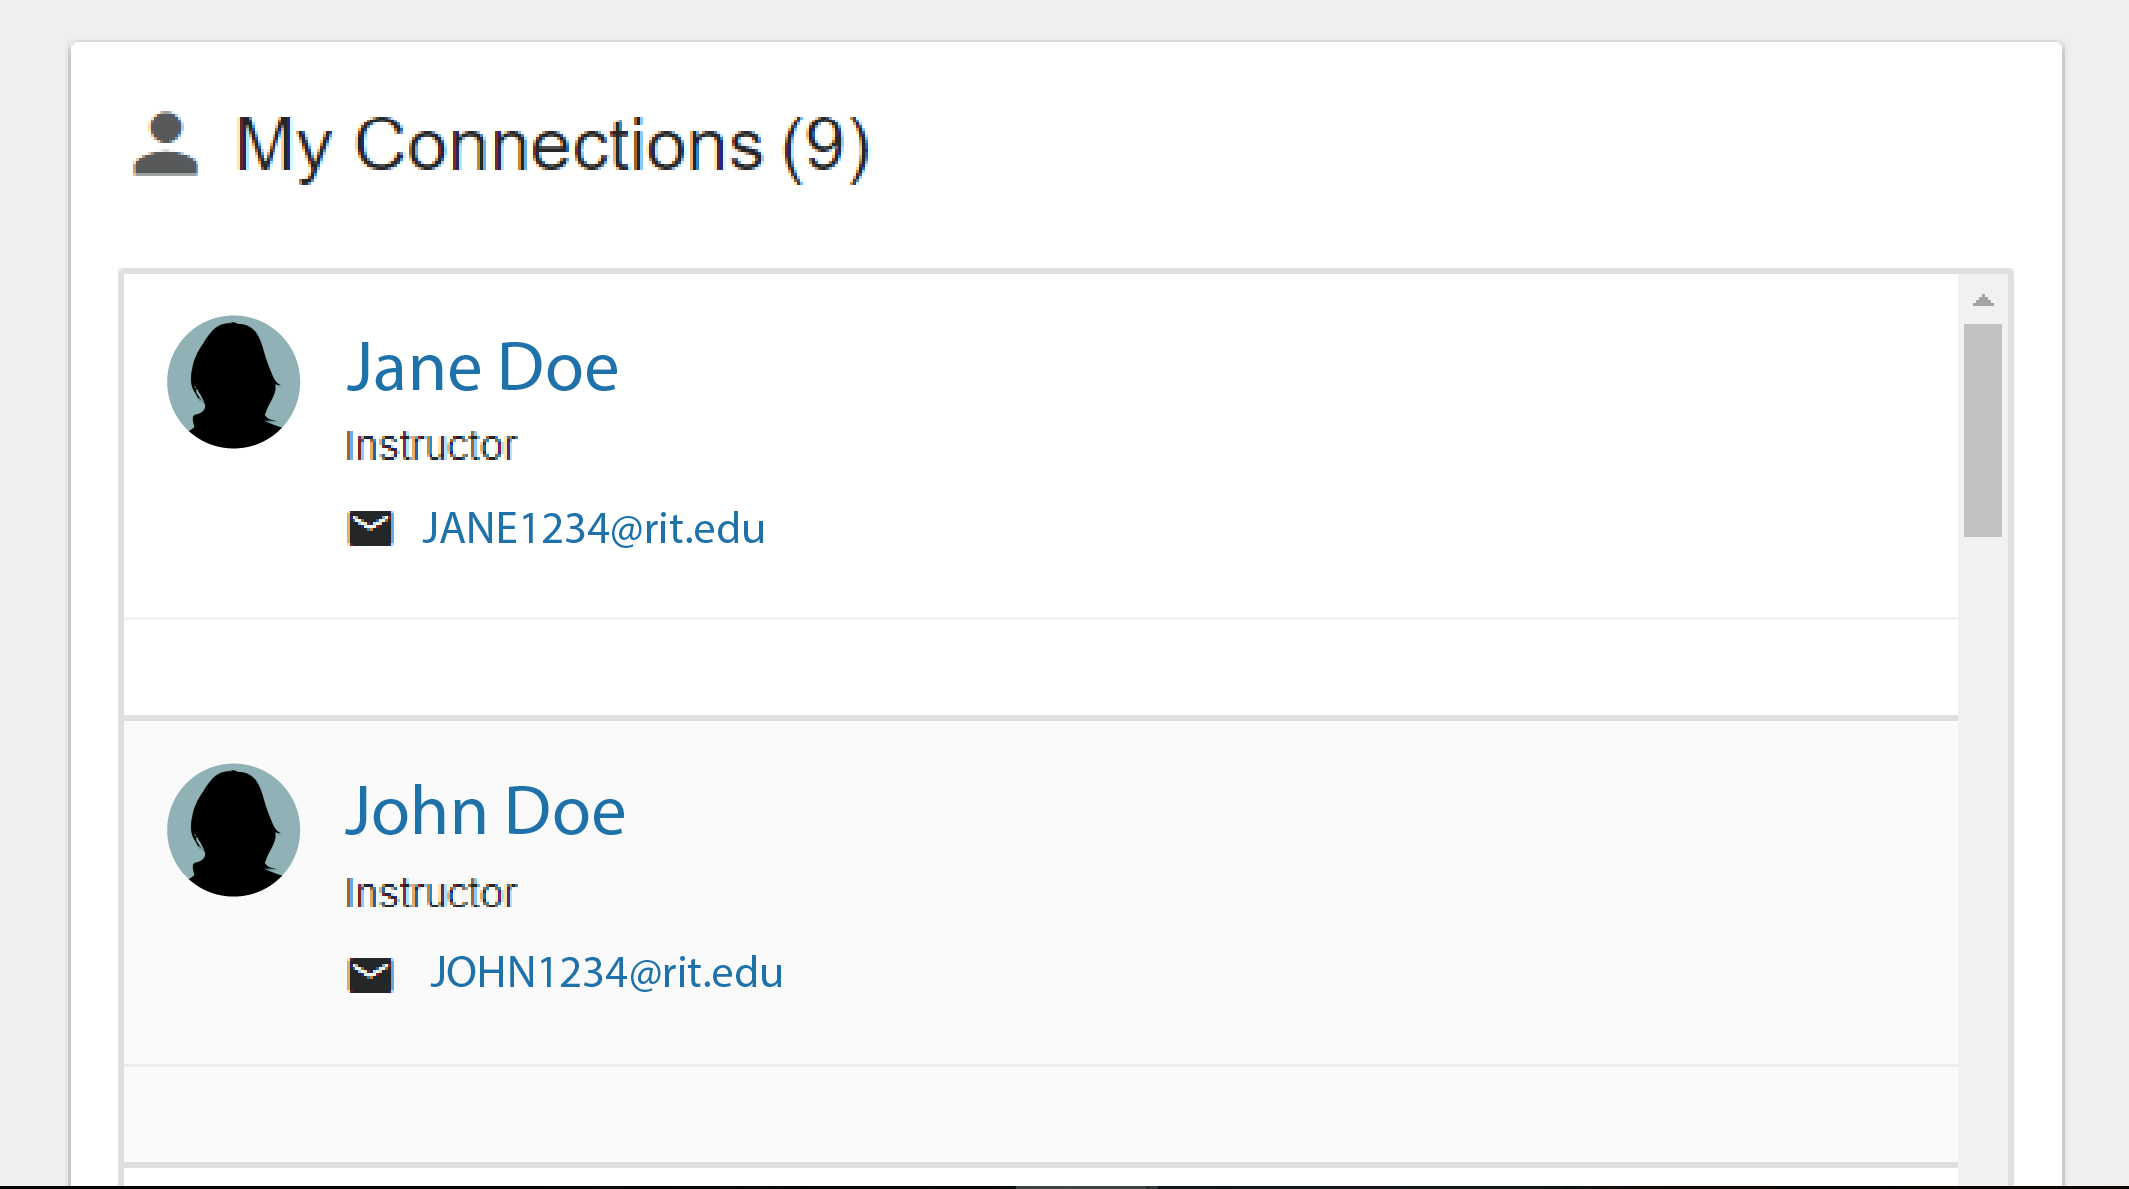The width and height of the screenshot is (2129, 1189).
Task: Click the empty footer row below Jane's email
Action: point(1040,667)
